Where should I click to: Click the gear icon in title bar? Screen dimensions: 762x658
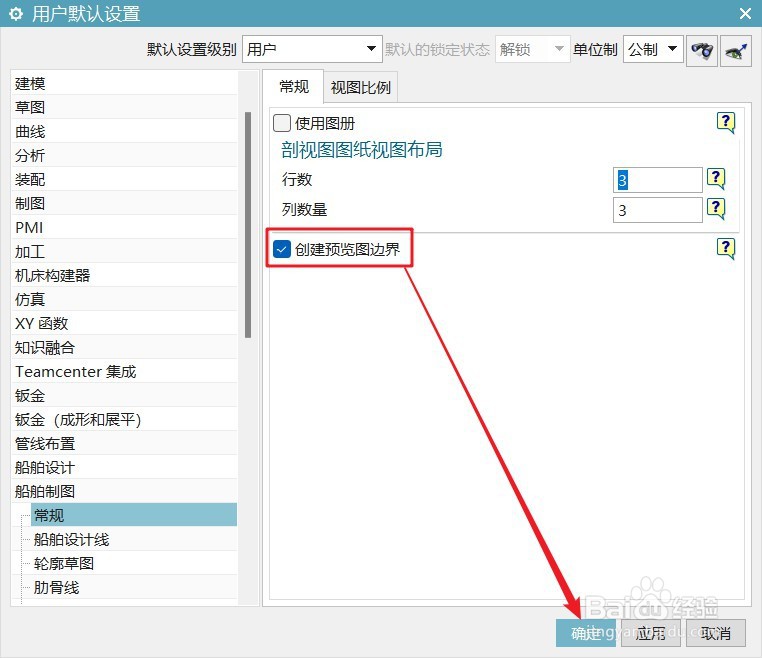pos(16,14)
